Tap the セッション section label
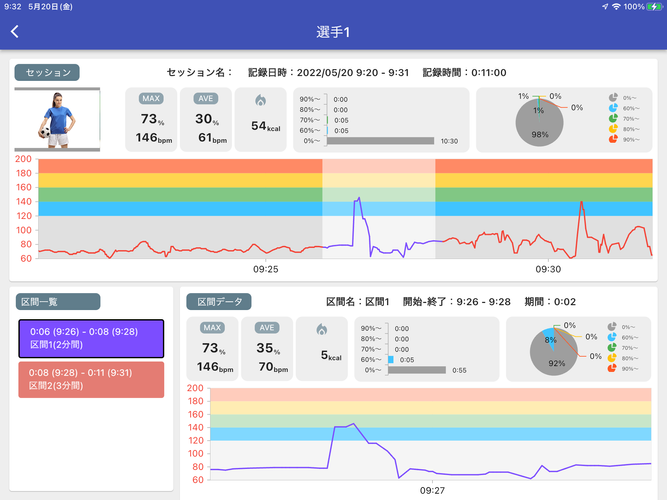Image resolution: width=667 pixels, height=500 pixels. click(47, 73)
